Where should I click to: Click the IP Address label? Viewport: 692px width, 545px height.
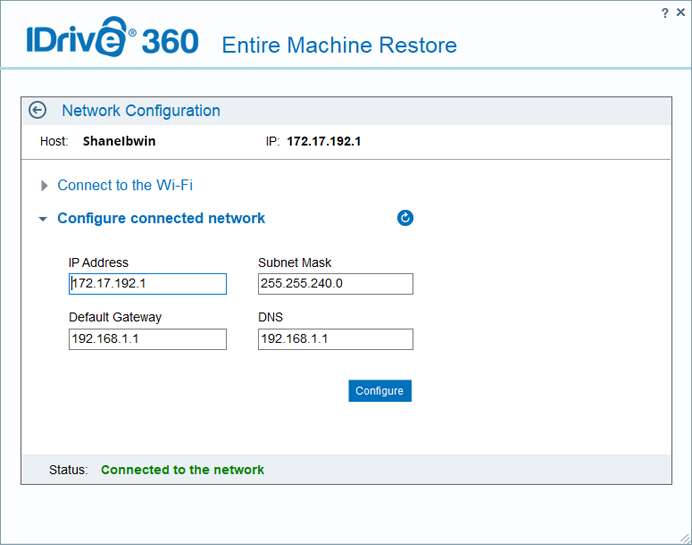pos(98,263)
